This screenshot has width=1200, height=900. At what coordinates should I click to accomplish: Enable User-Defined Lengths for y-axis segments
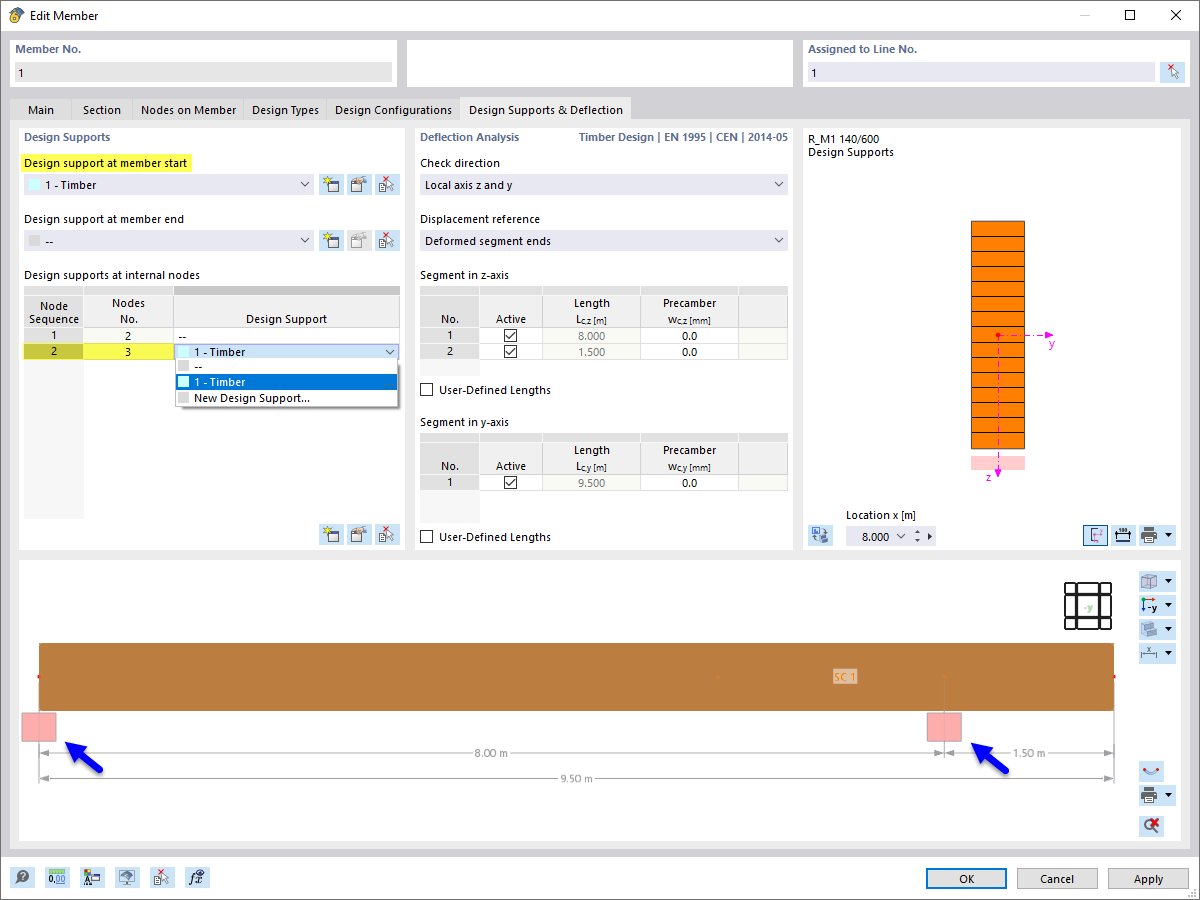tap(427, 536)
